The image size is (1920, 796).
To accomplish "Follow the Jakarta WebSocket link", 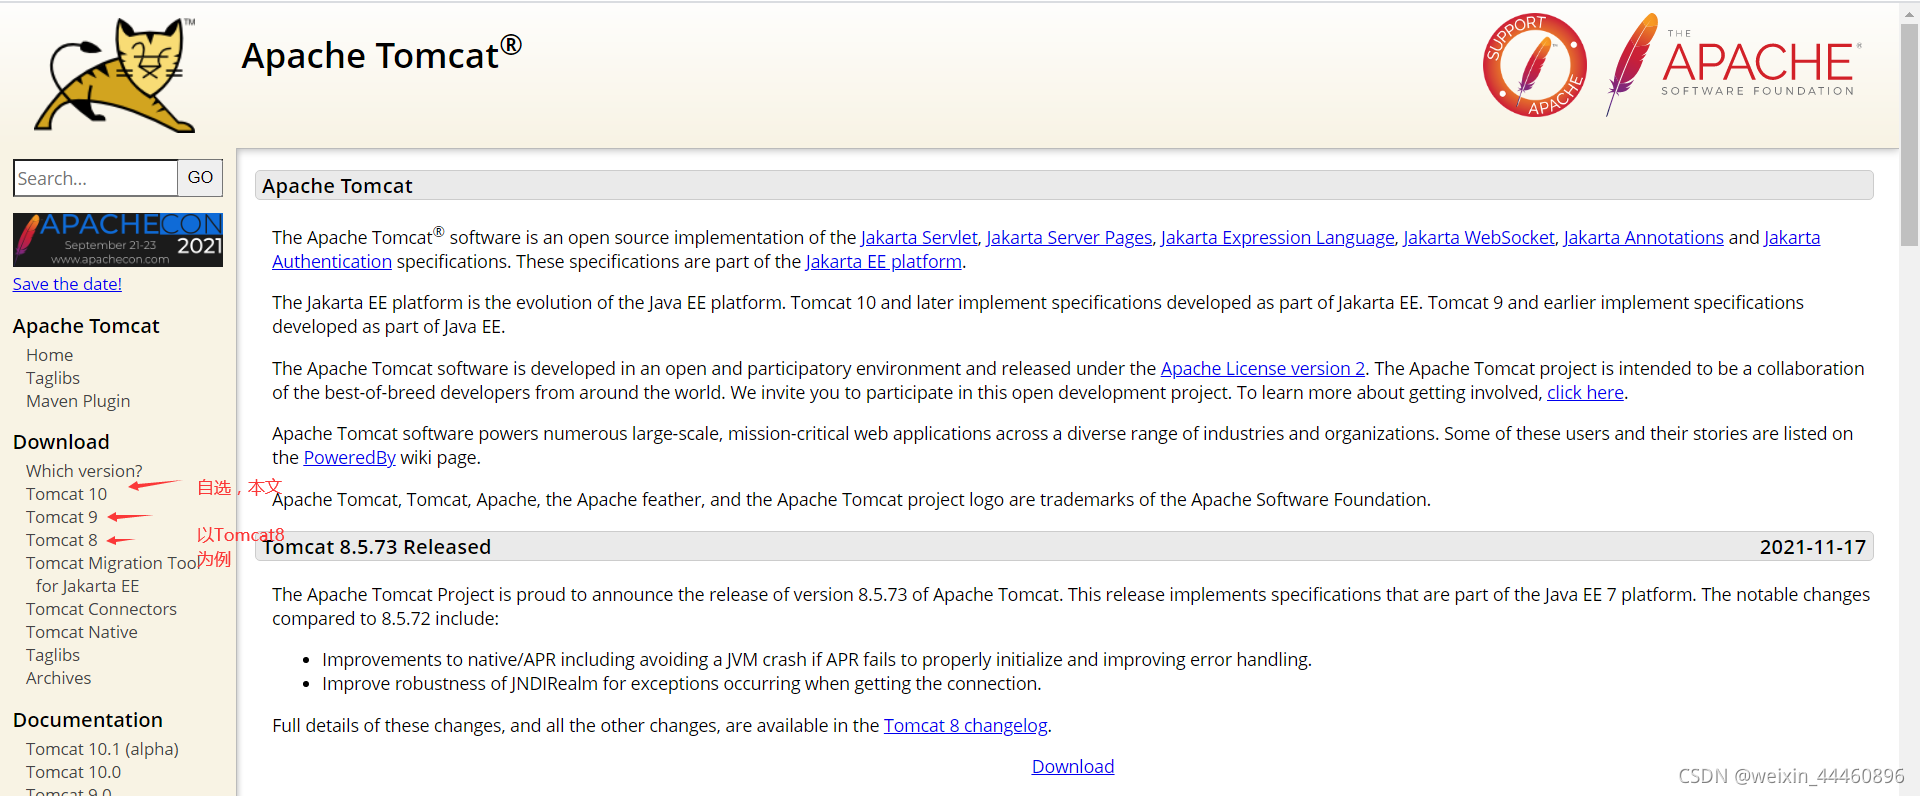I will [x=1479, y=237].
